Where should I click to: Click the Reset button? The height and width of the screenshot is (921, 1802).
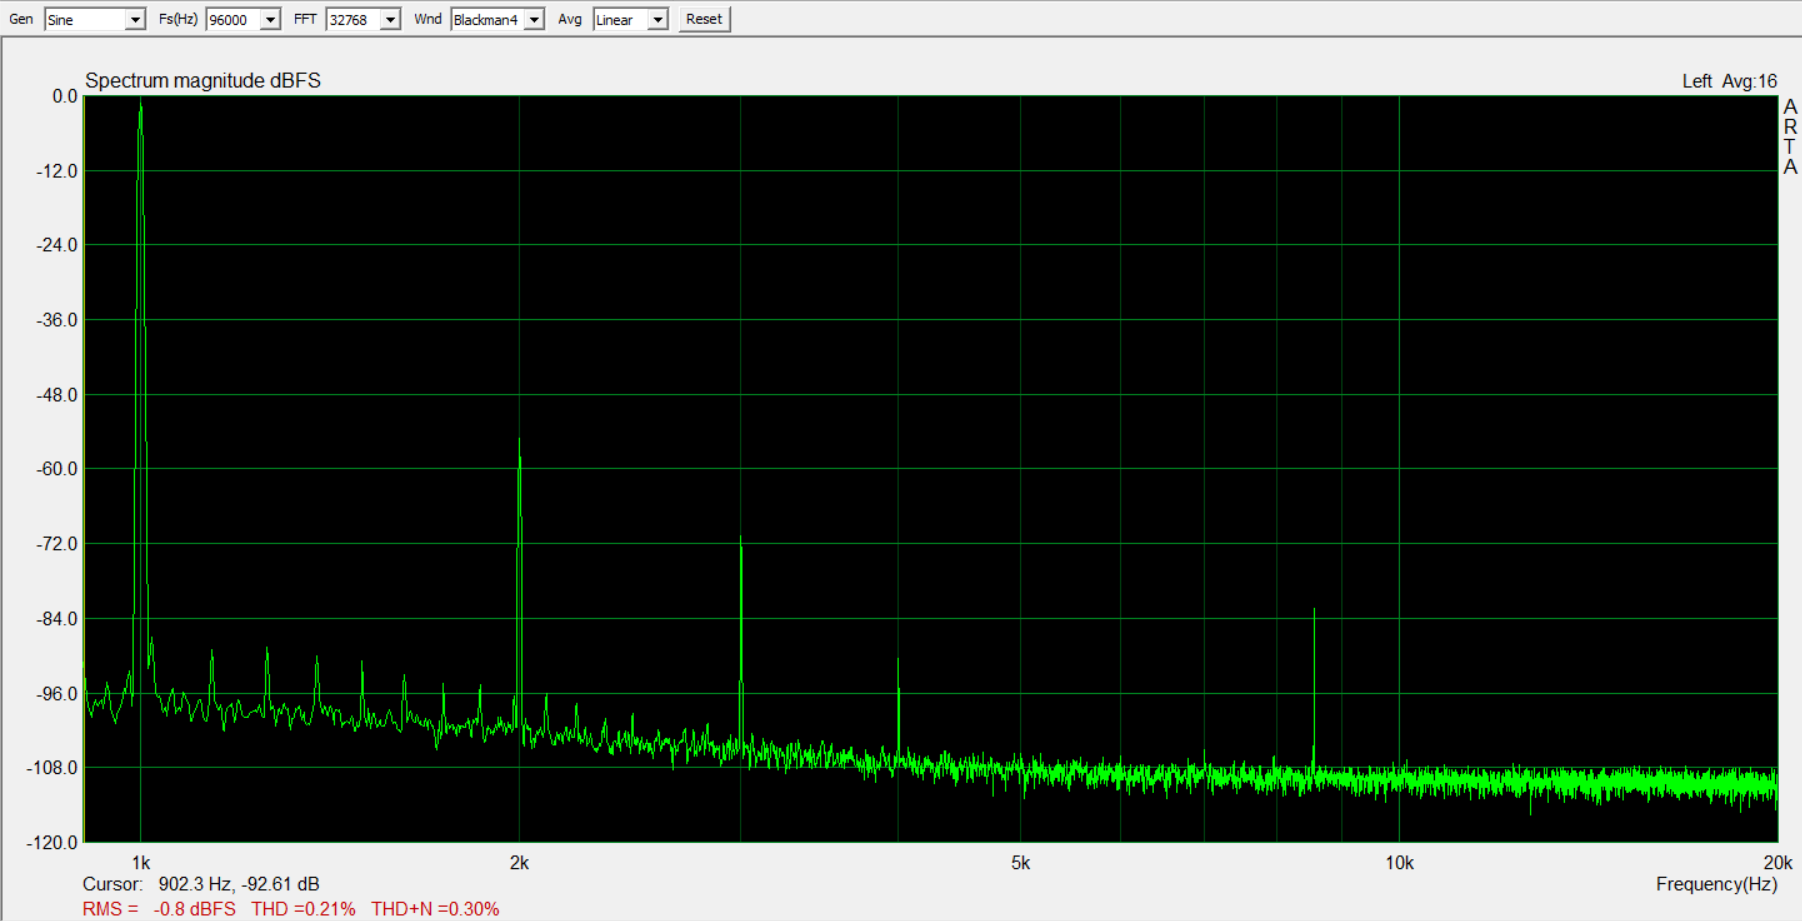(704, 19)
